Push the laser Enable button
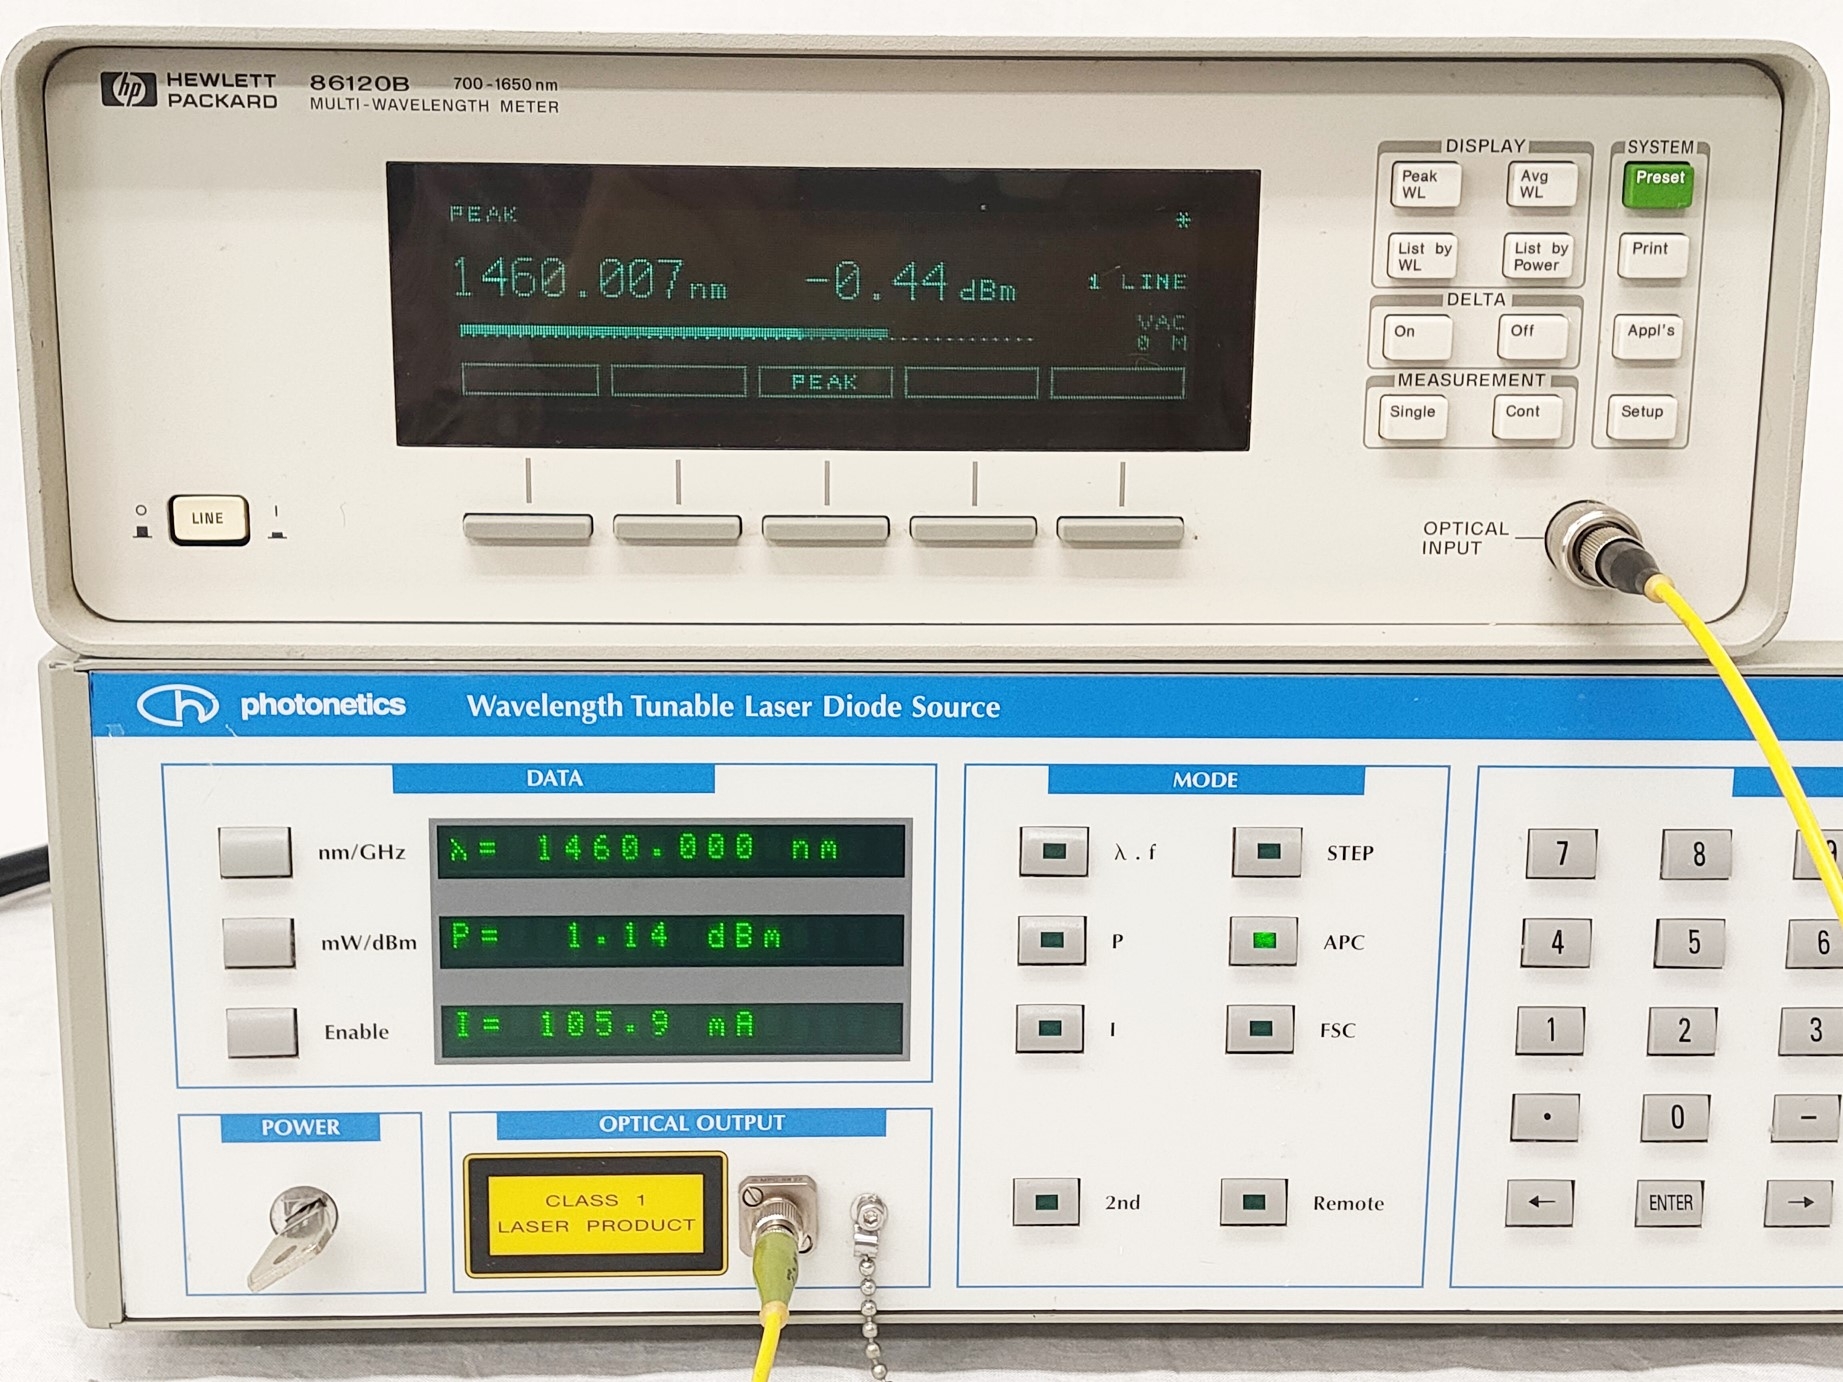1843x1382 pixels. point(261,1032)
